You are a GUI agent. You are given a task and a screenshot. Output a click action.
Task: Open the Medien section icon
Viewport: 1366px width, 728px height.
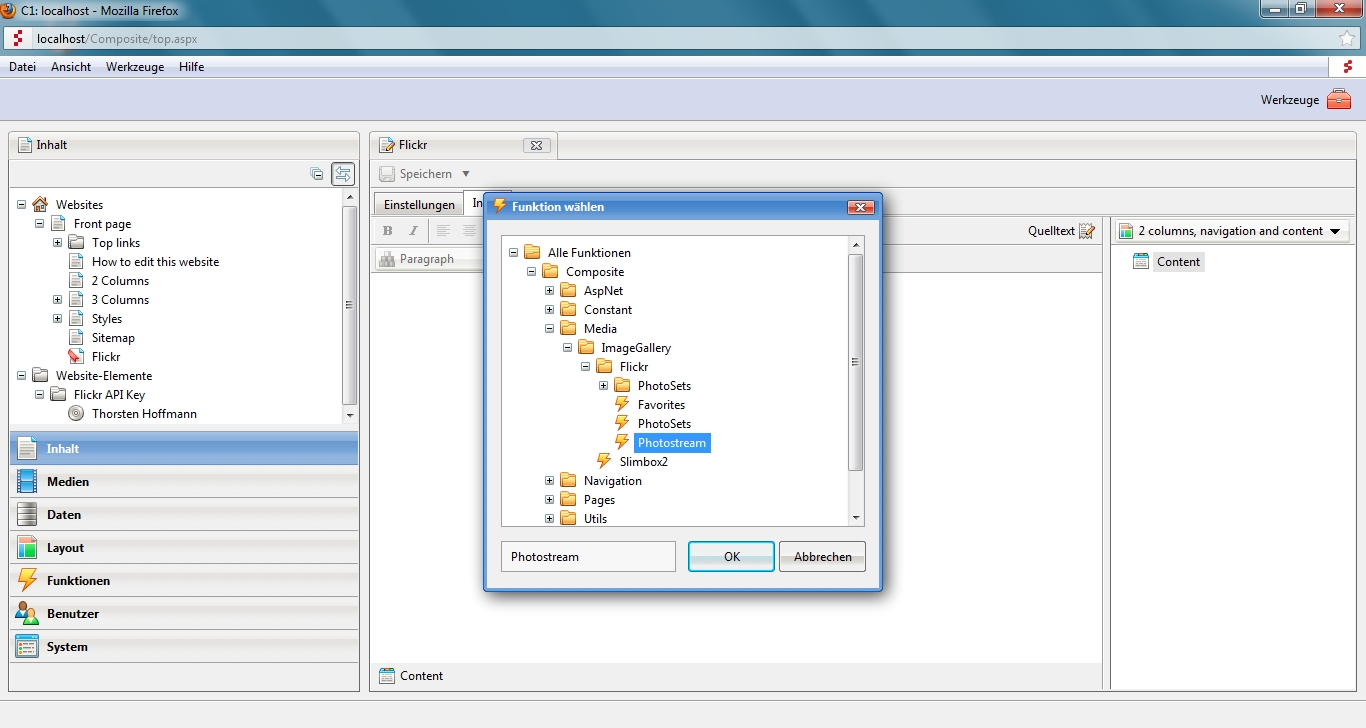pyautogui.click(x=27, y=482)
